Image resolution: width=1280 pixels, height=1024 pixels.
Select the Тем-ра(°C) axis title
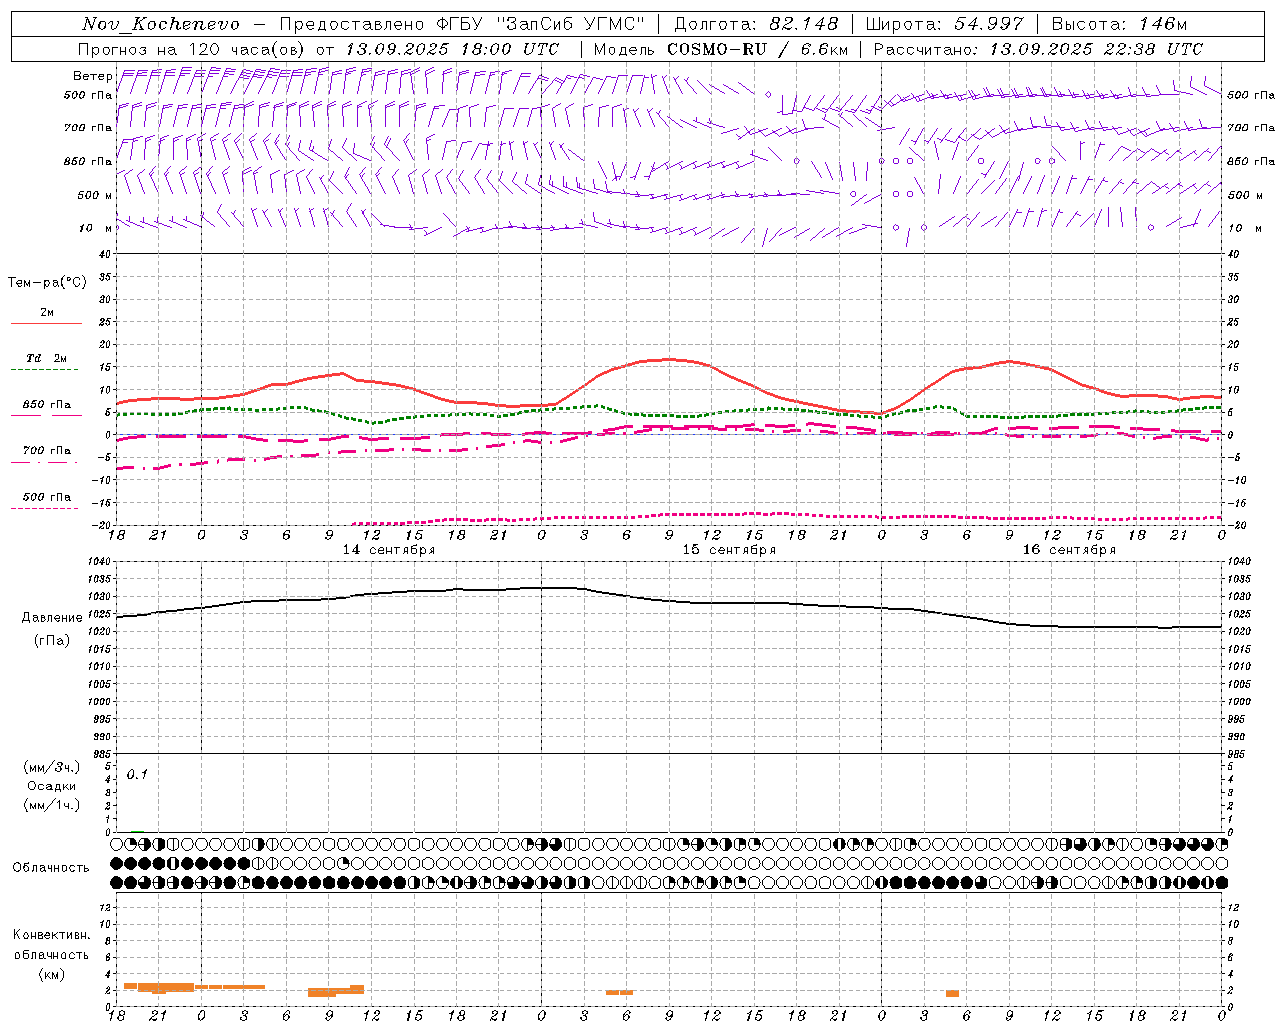(47, 283)
